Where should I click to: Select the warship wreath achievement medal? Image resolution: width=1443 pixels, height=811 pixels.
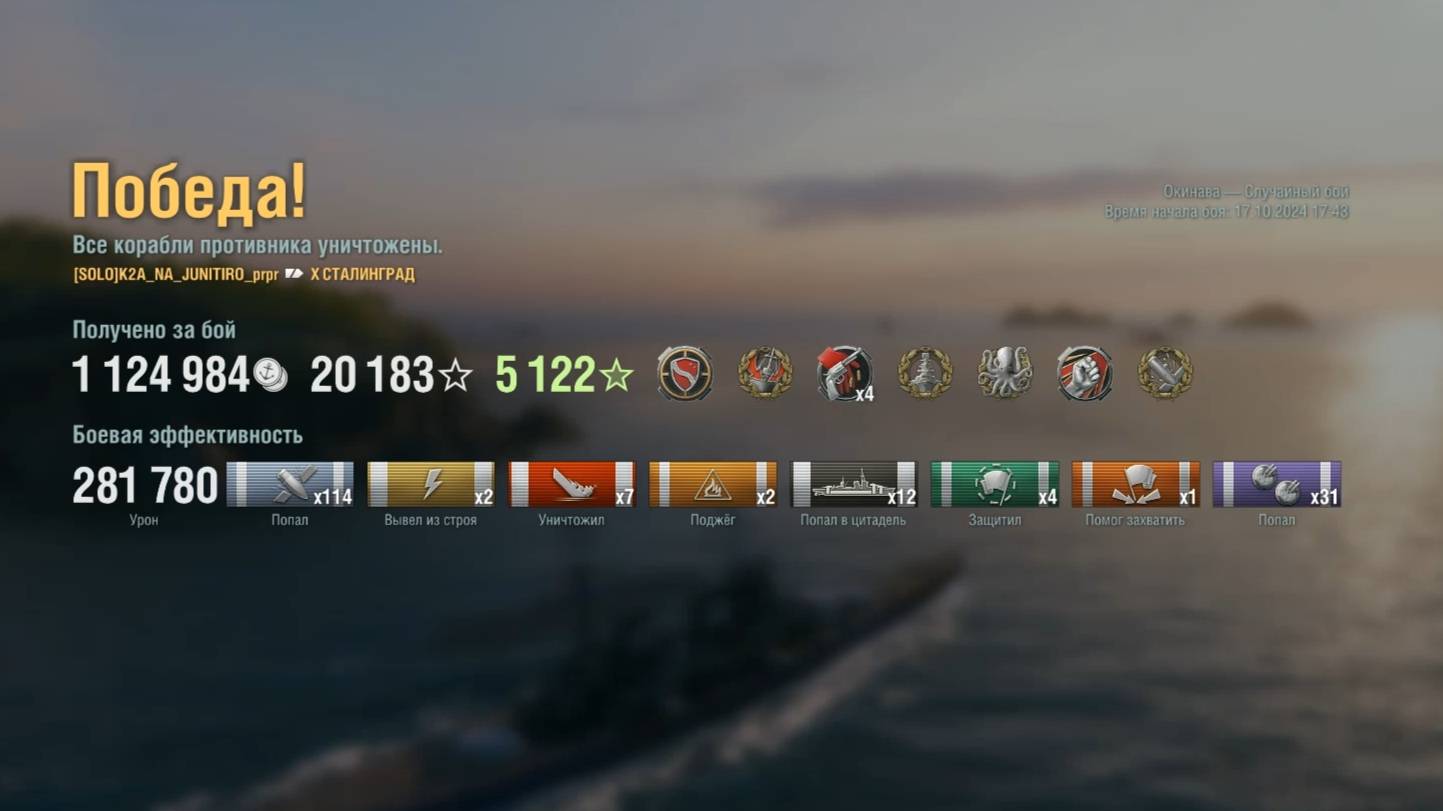click(925, 374)
